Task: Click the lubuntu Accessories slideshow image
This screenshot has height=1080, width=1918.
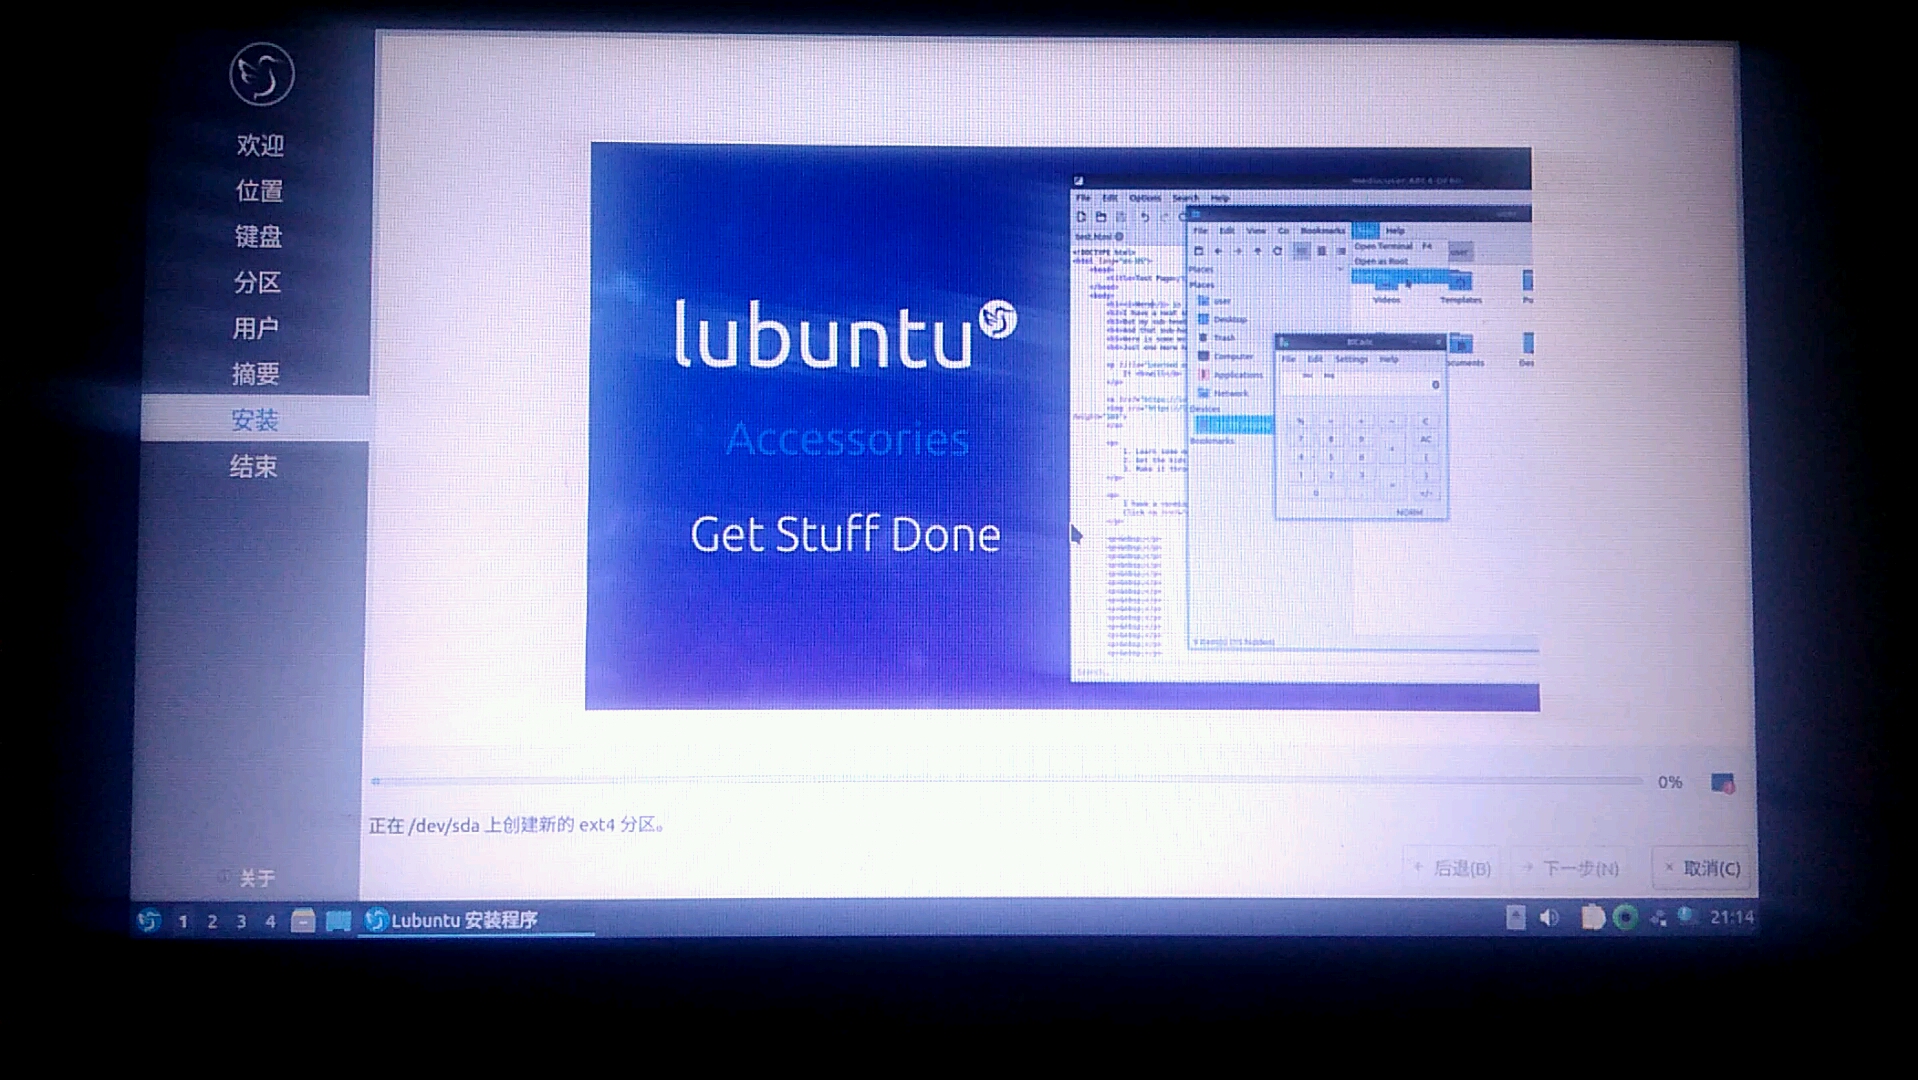Action: pos(1062,428)
